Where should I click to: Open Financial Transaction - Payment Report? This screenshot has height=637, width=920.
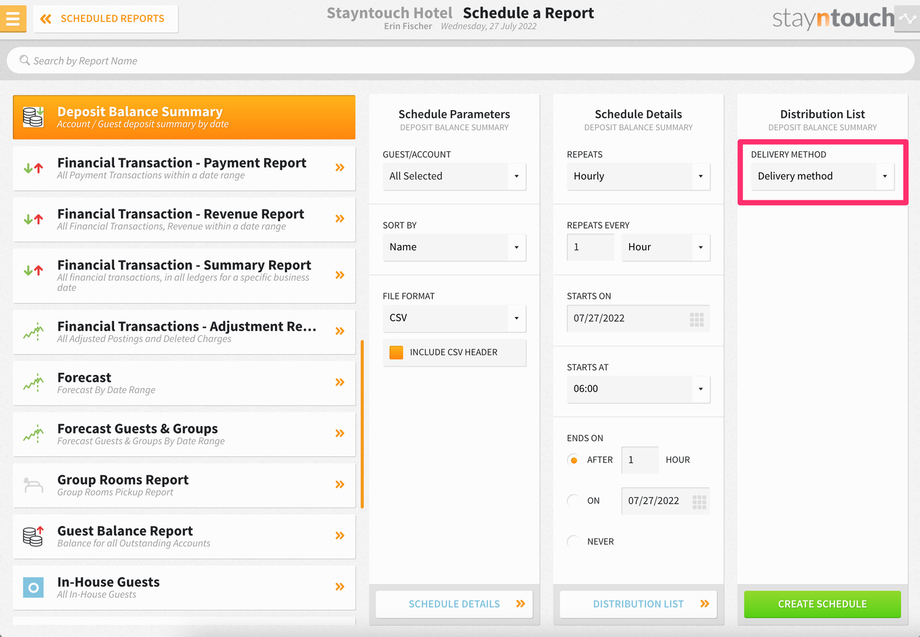184,168
